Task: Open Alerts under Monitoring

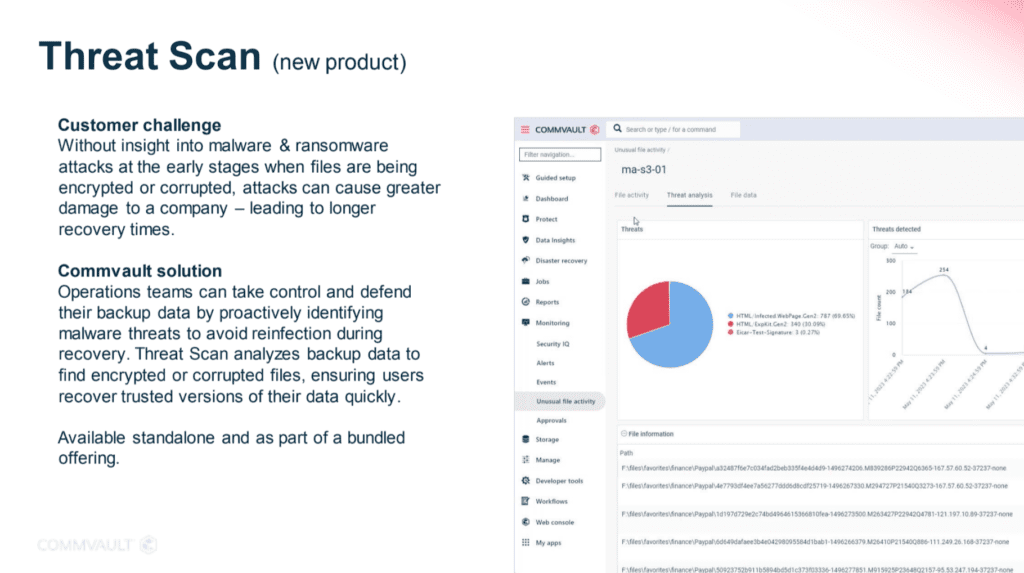Action: (545, 363)
